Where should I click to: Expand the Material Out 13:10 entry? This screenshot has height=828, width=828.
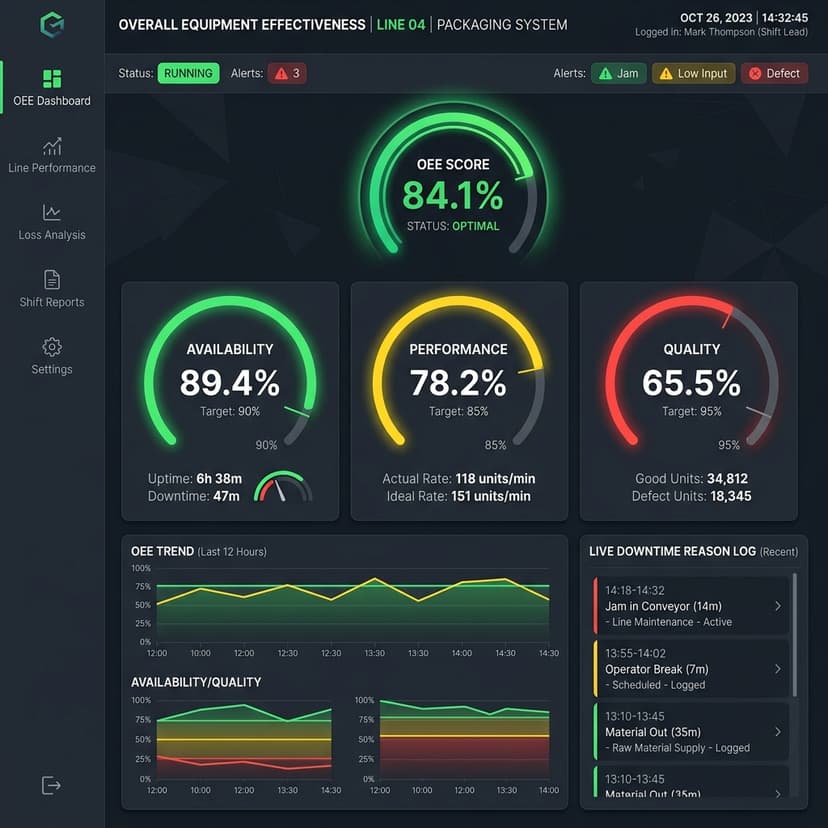coord(693,731)
